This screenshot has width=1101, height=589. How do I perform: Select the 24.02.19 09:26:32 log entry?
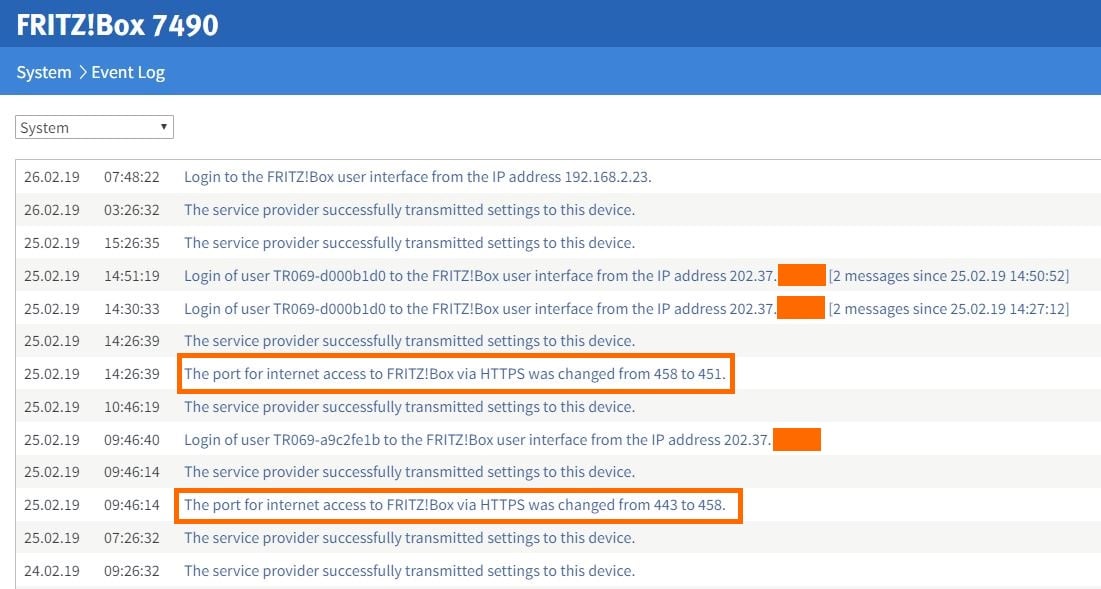(558, 571)
